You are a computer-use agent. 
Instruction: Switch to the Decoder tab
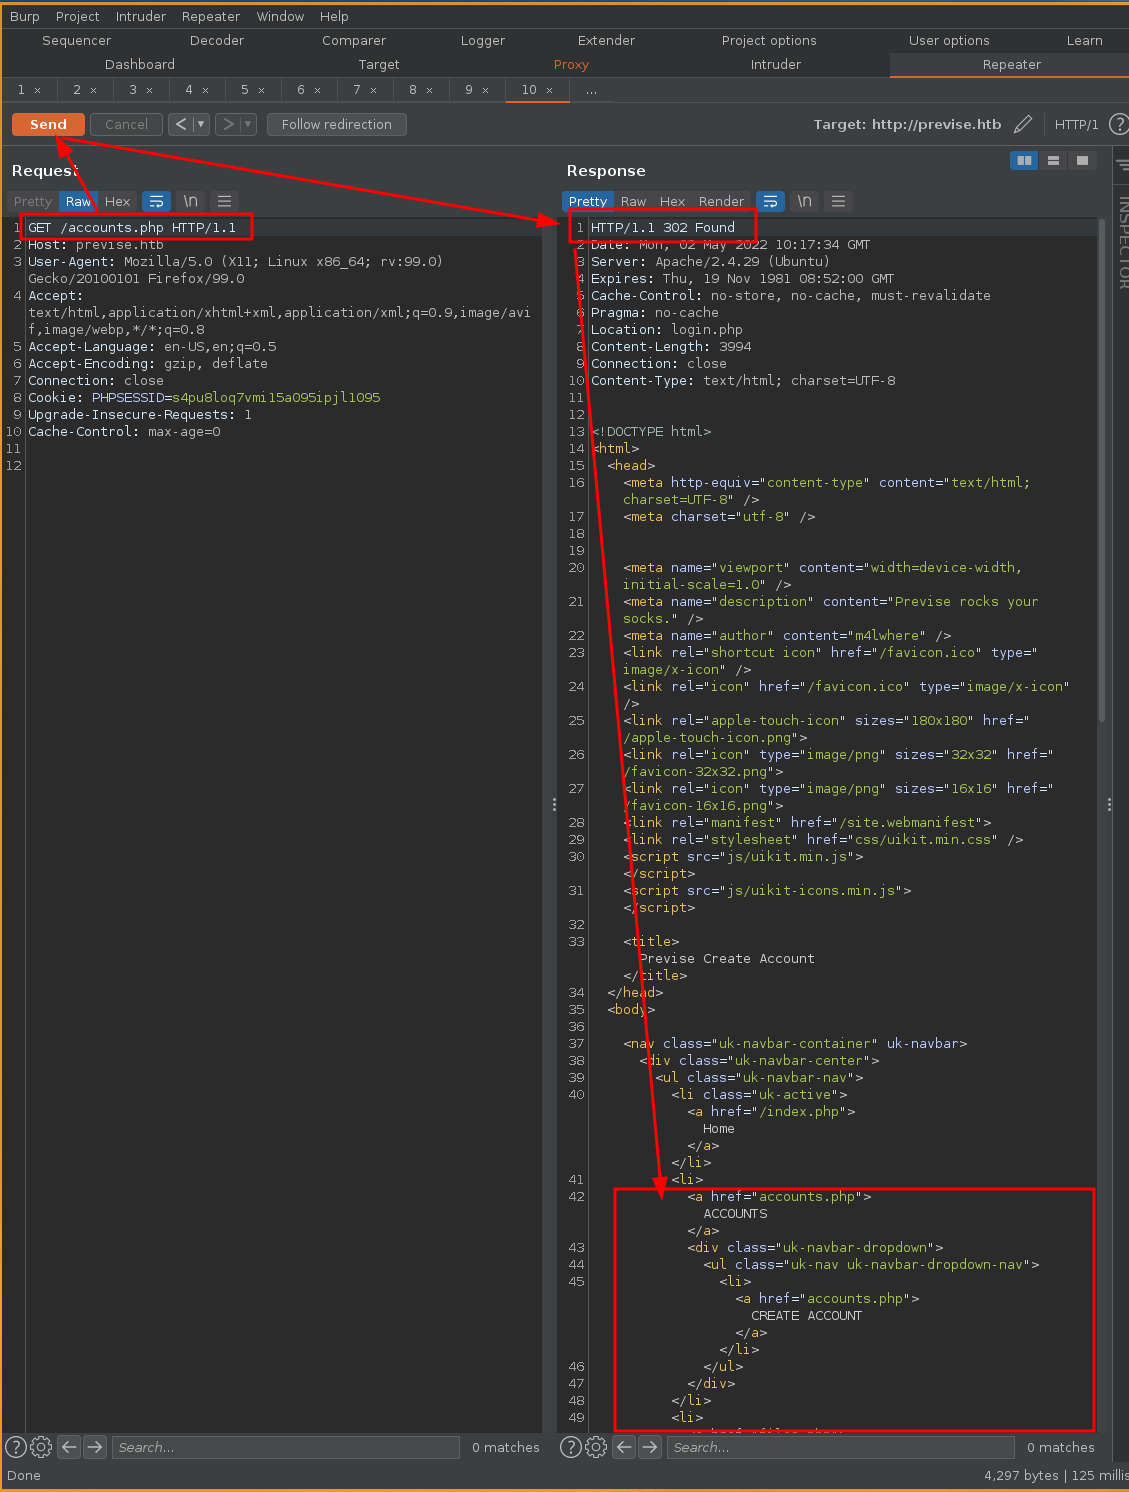click(217, 40)
